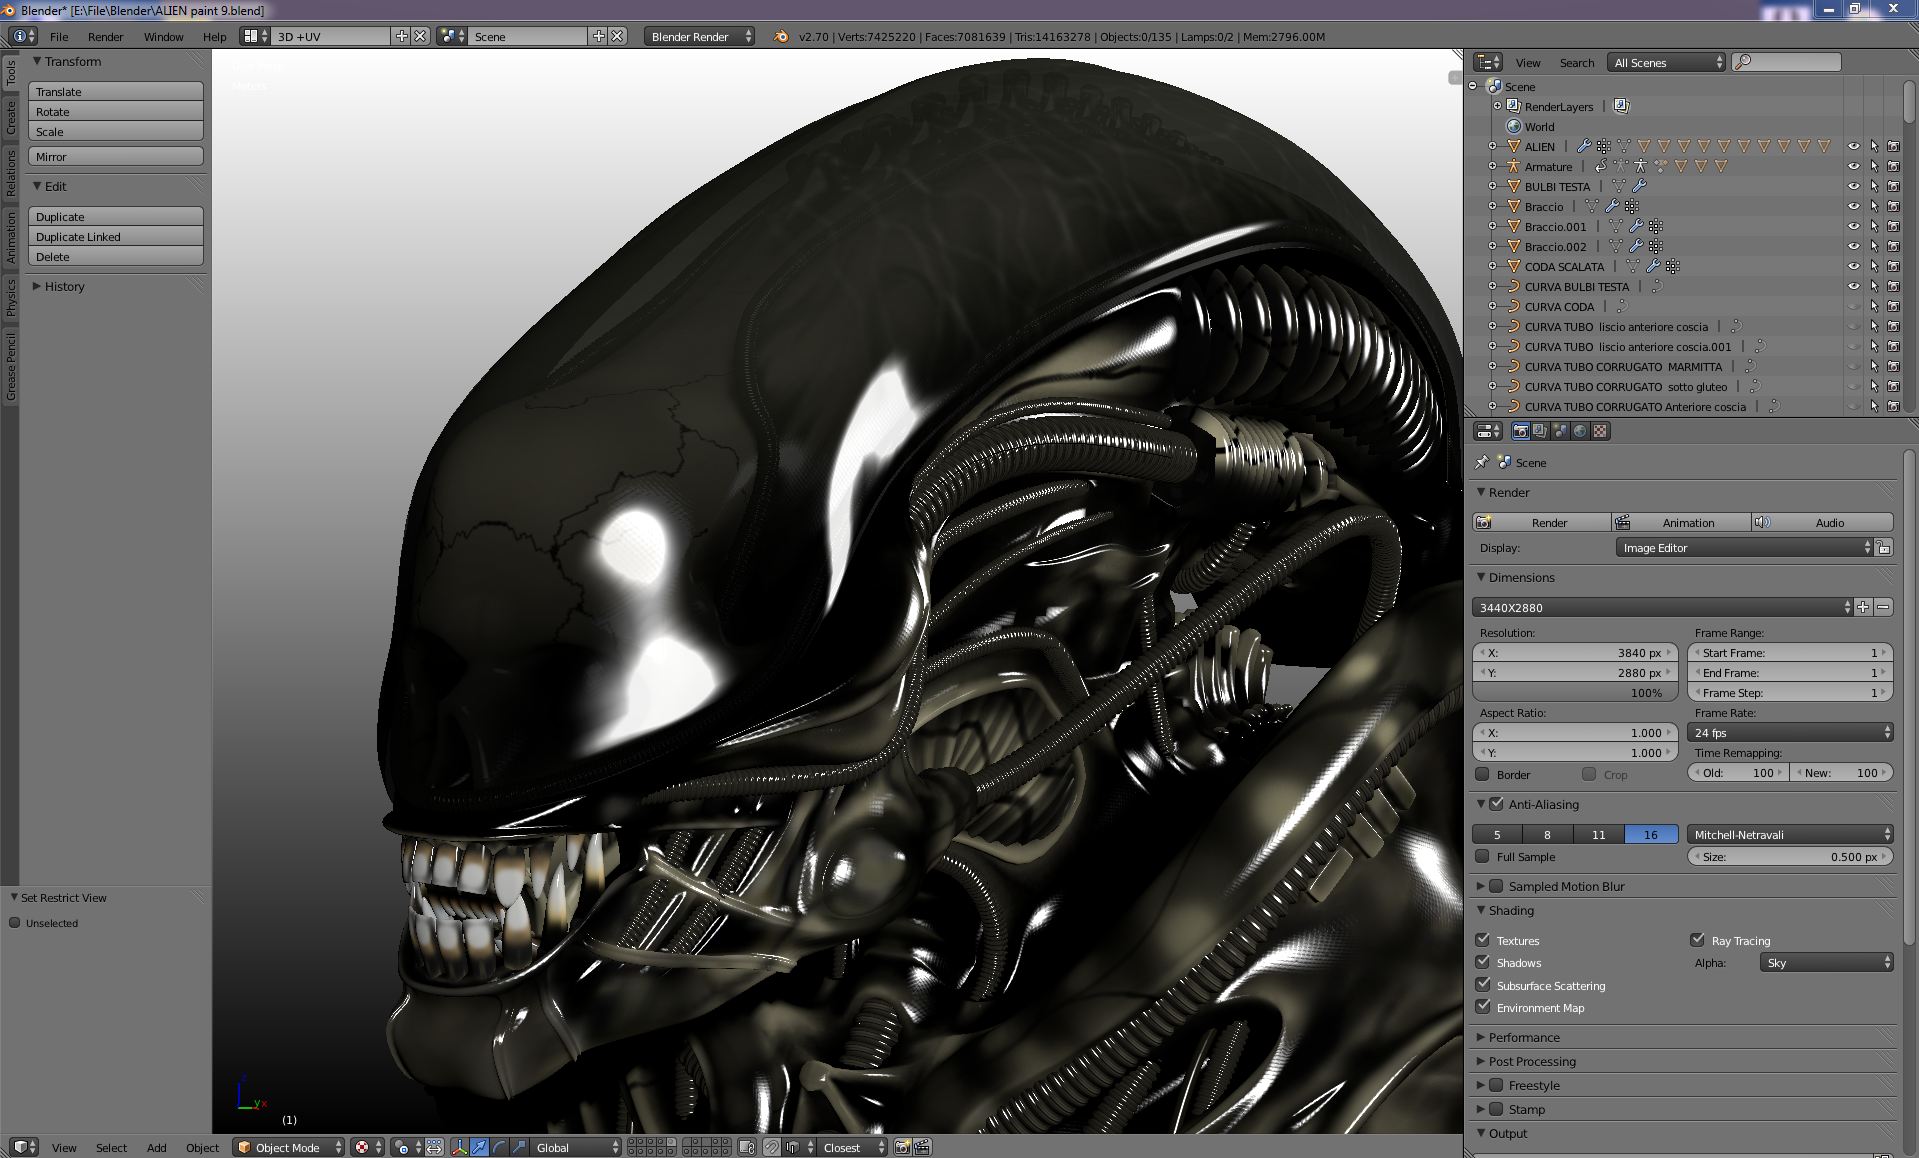Open the Image Editor display dropdown

coord(1744,547)
